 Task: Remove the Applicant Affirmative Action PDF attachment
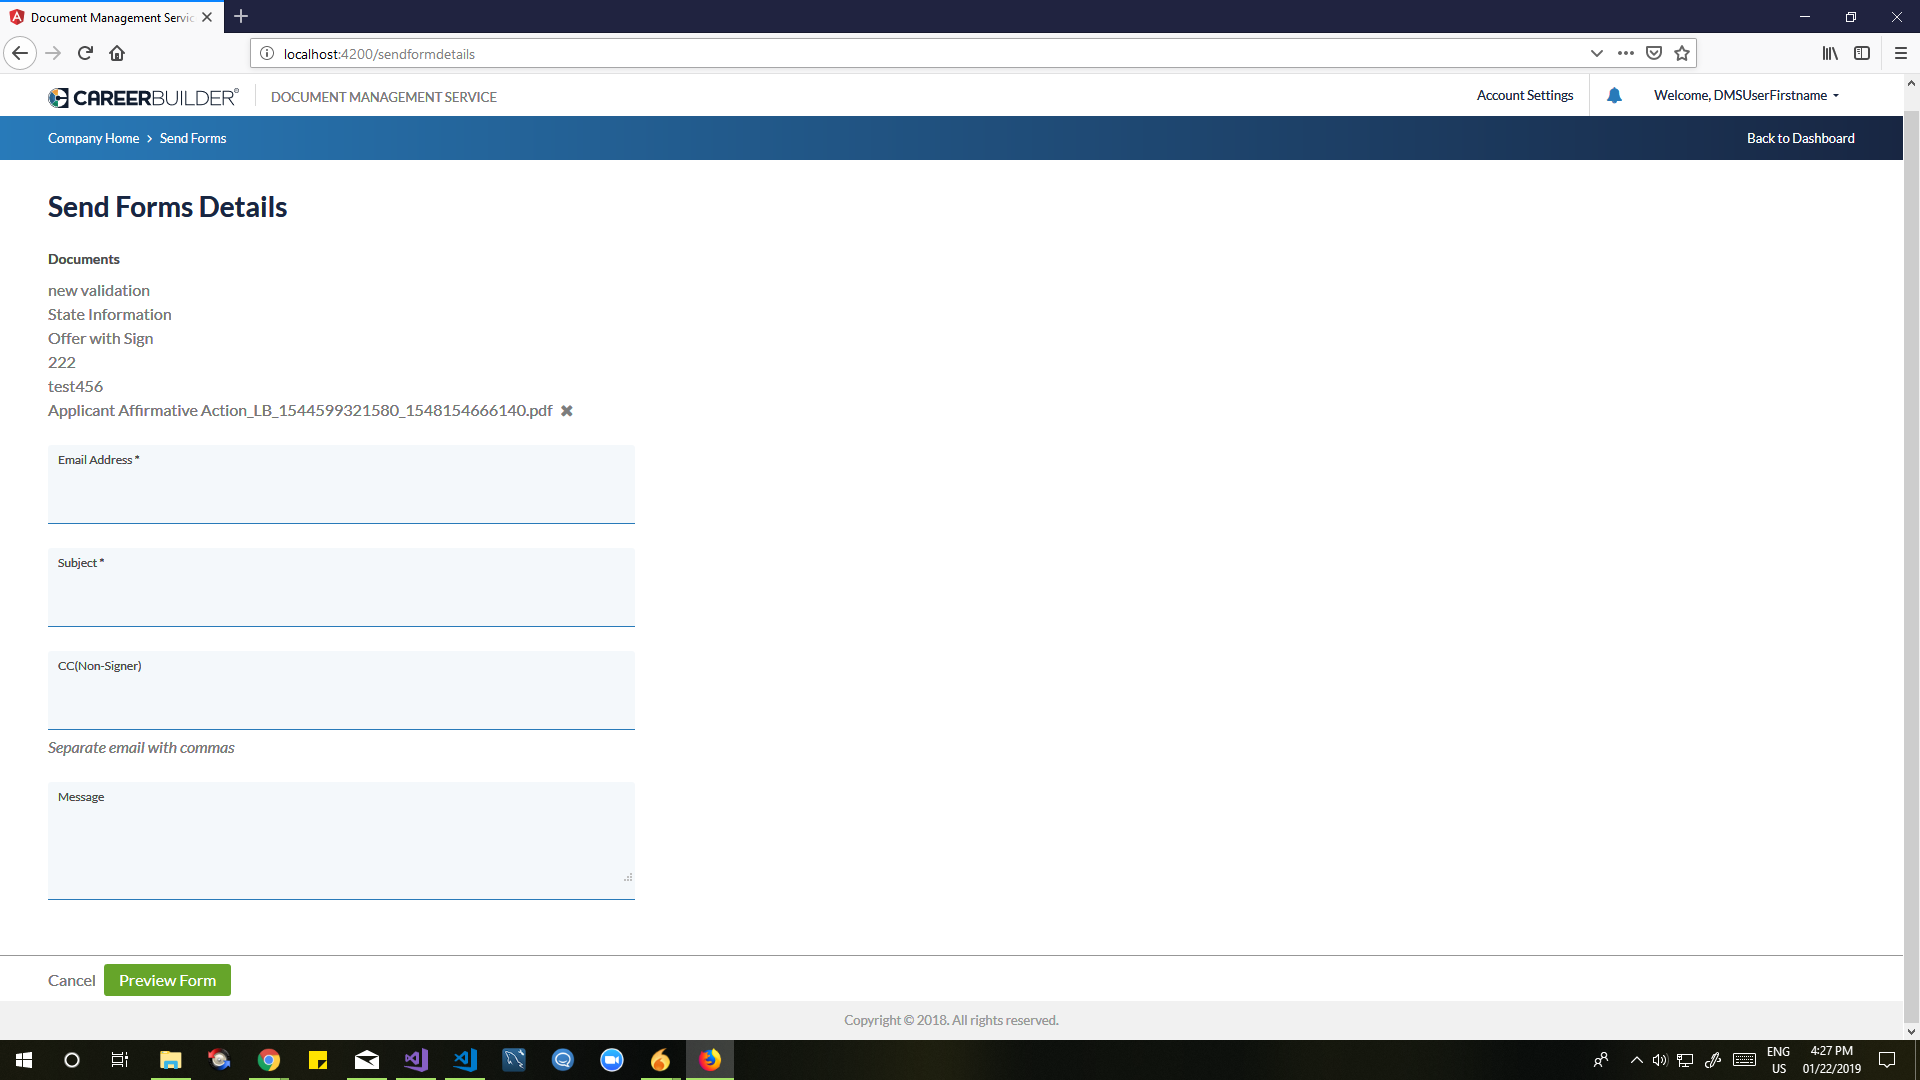[x=566, y=411]
